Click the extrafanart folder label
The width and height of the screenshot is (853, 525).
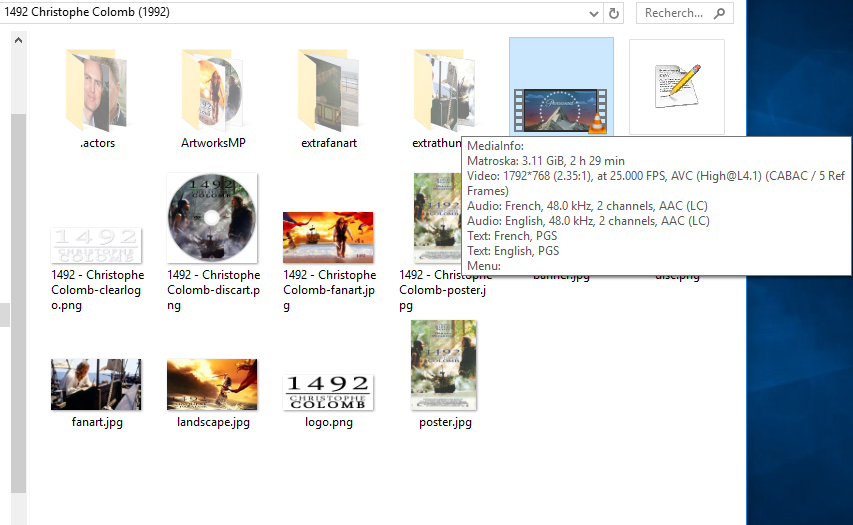(329, 143)
